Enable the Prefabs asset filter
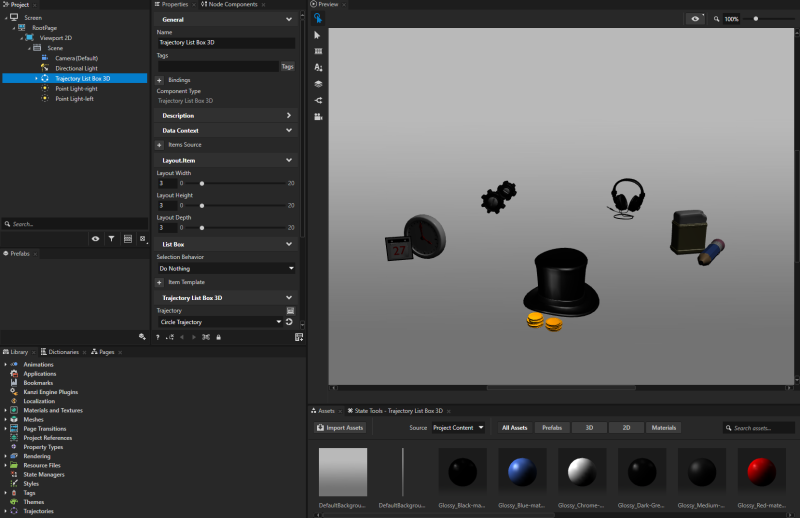Screen dimensions: 800x518 coord(551,427)
